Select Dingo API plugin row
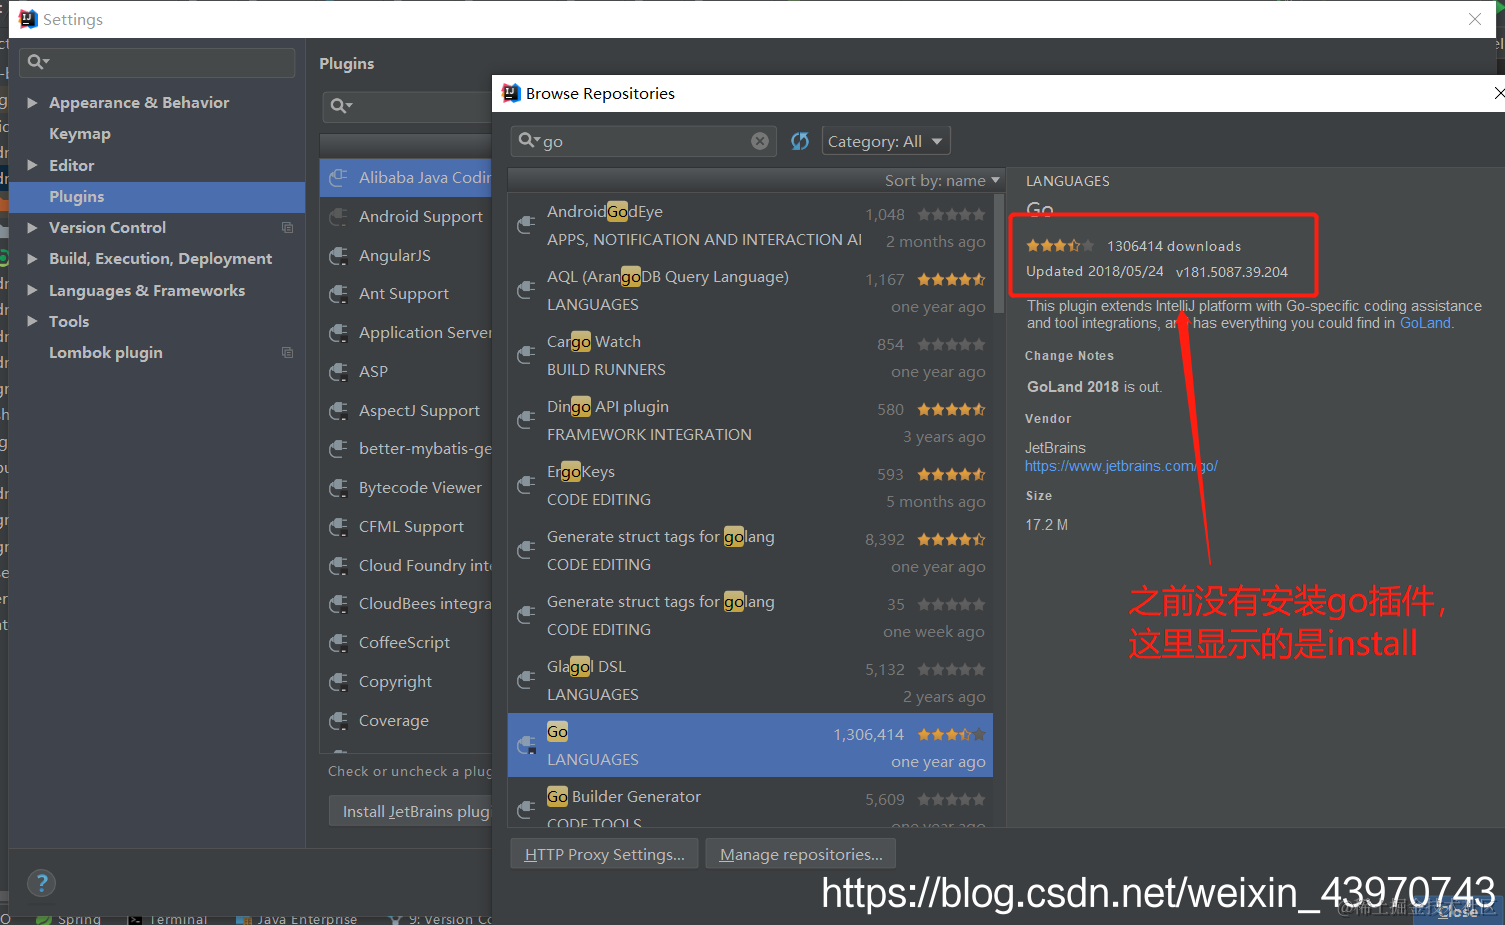This screenshot has height=925, width=1505. tap(750, 421)
